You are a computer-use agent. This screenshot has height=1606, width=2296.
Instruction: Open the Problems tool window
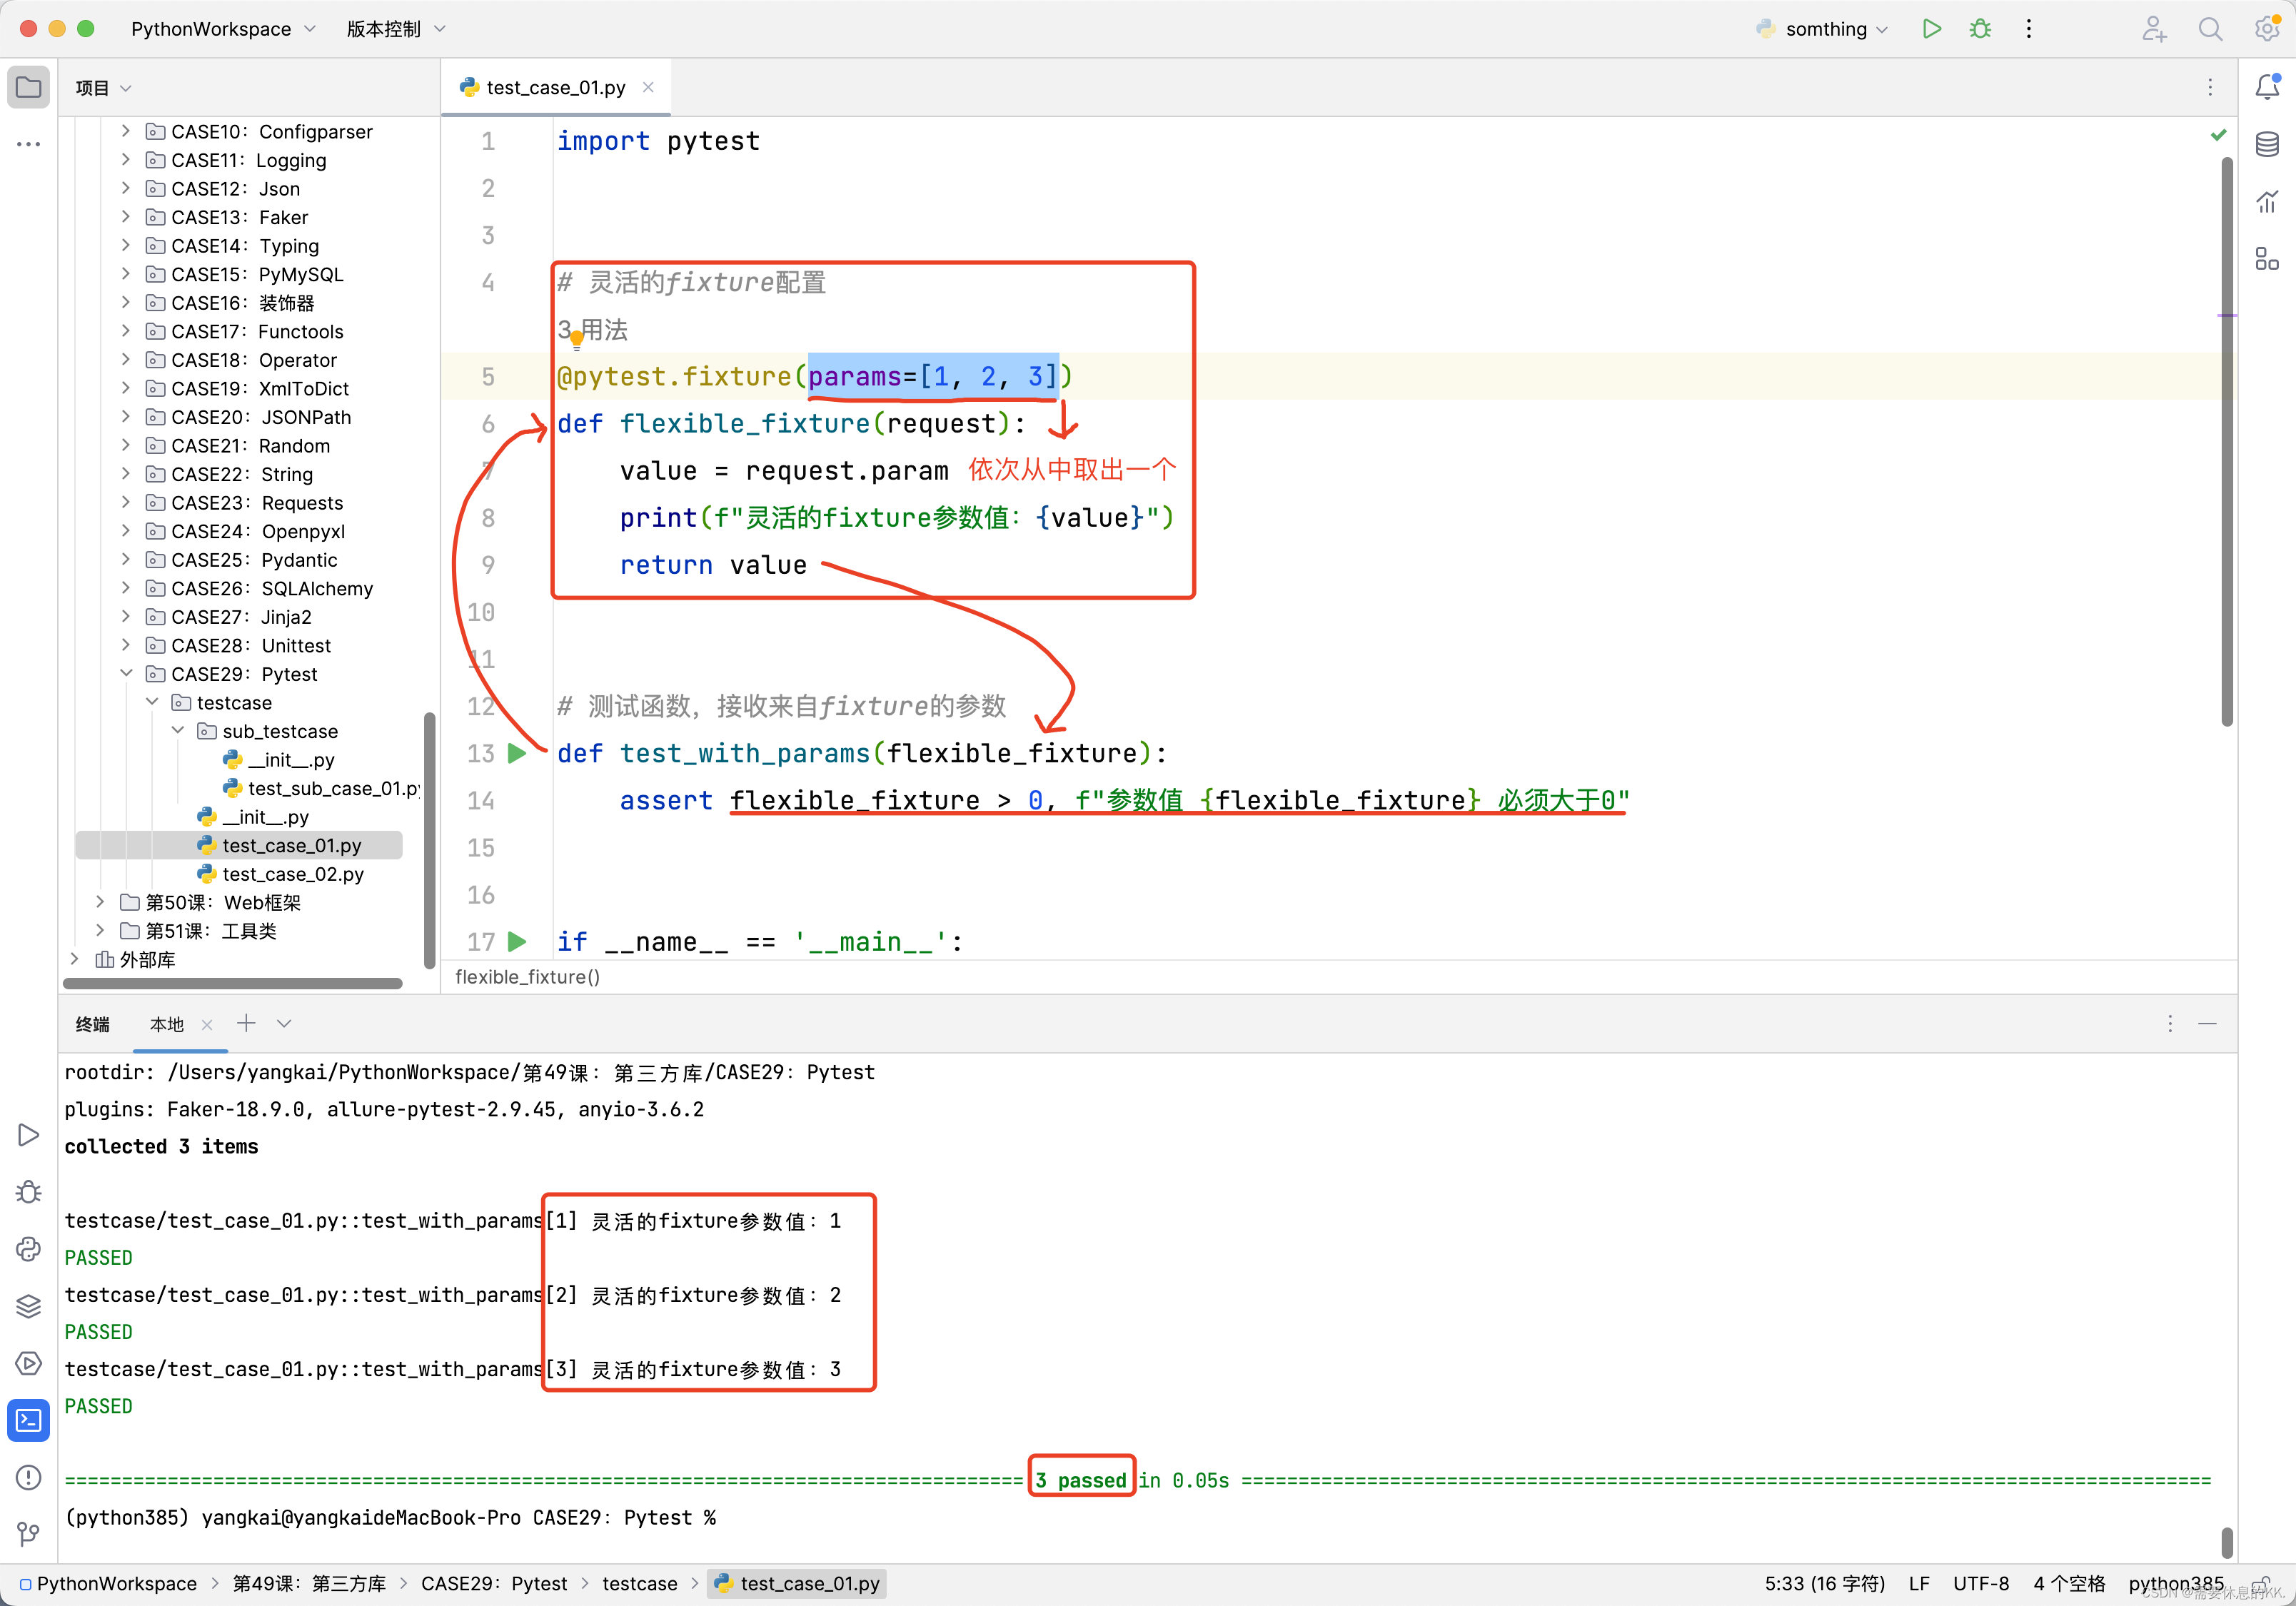28,1477
